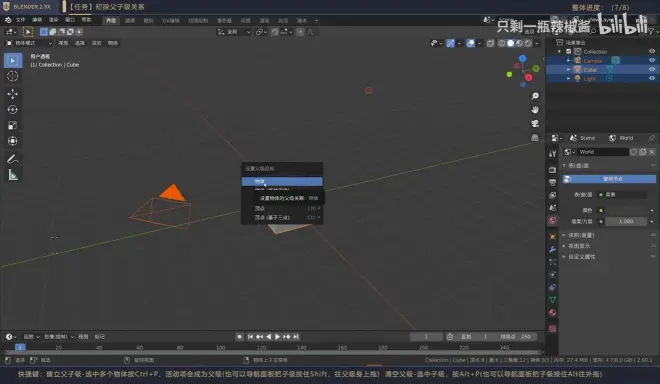The image size is (660, 384).
Task: Toggle viewport overlays button
Action: pos(471,43)
